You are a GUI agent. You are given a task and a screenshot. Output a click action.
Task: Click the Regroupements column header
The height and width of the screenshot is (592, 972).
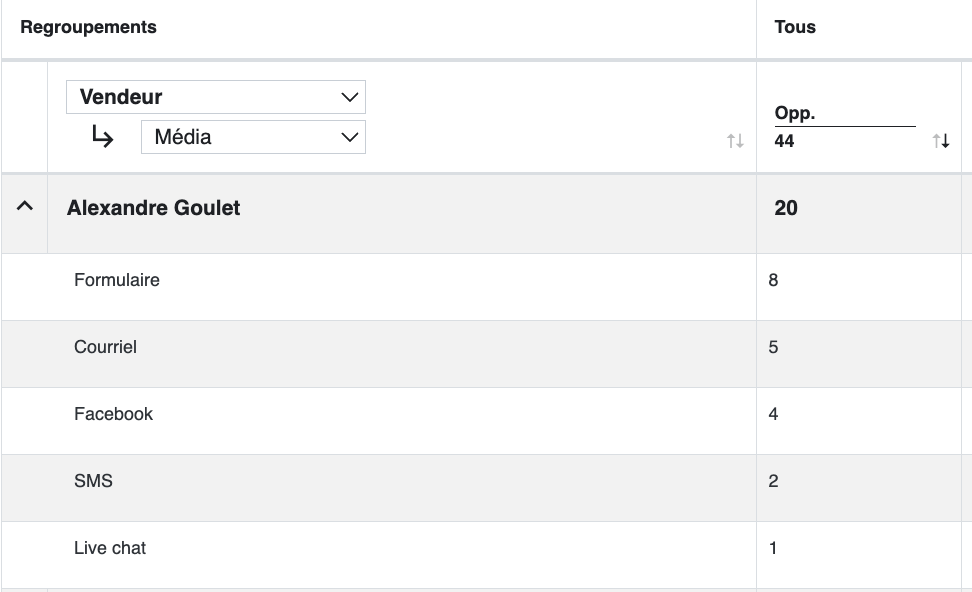coord(88,27)
